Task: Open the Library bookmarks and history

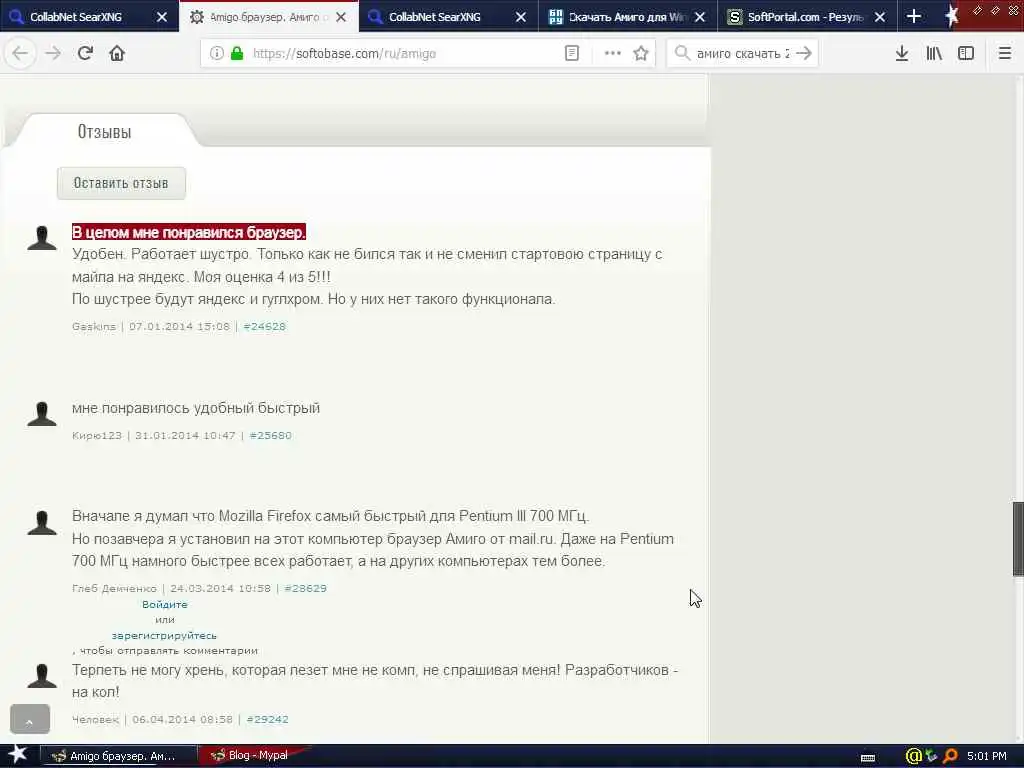Action: [x=934, y=54]
